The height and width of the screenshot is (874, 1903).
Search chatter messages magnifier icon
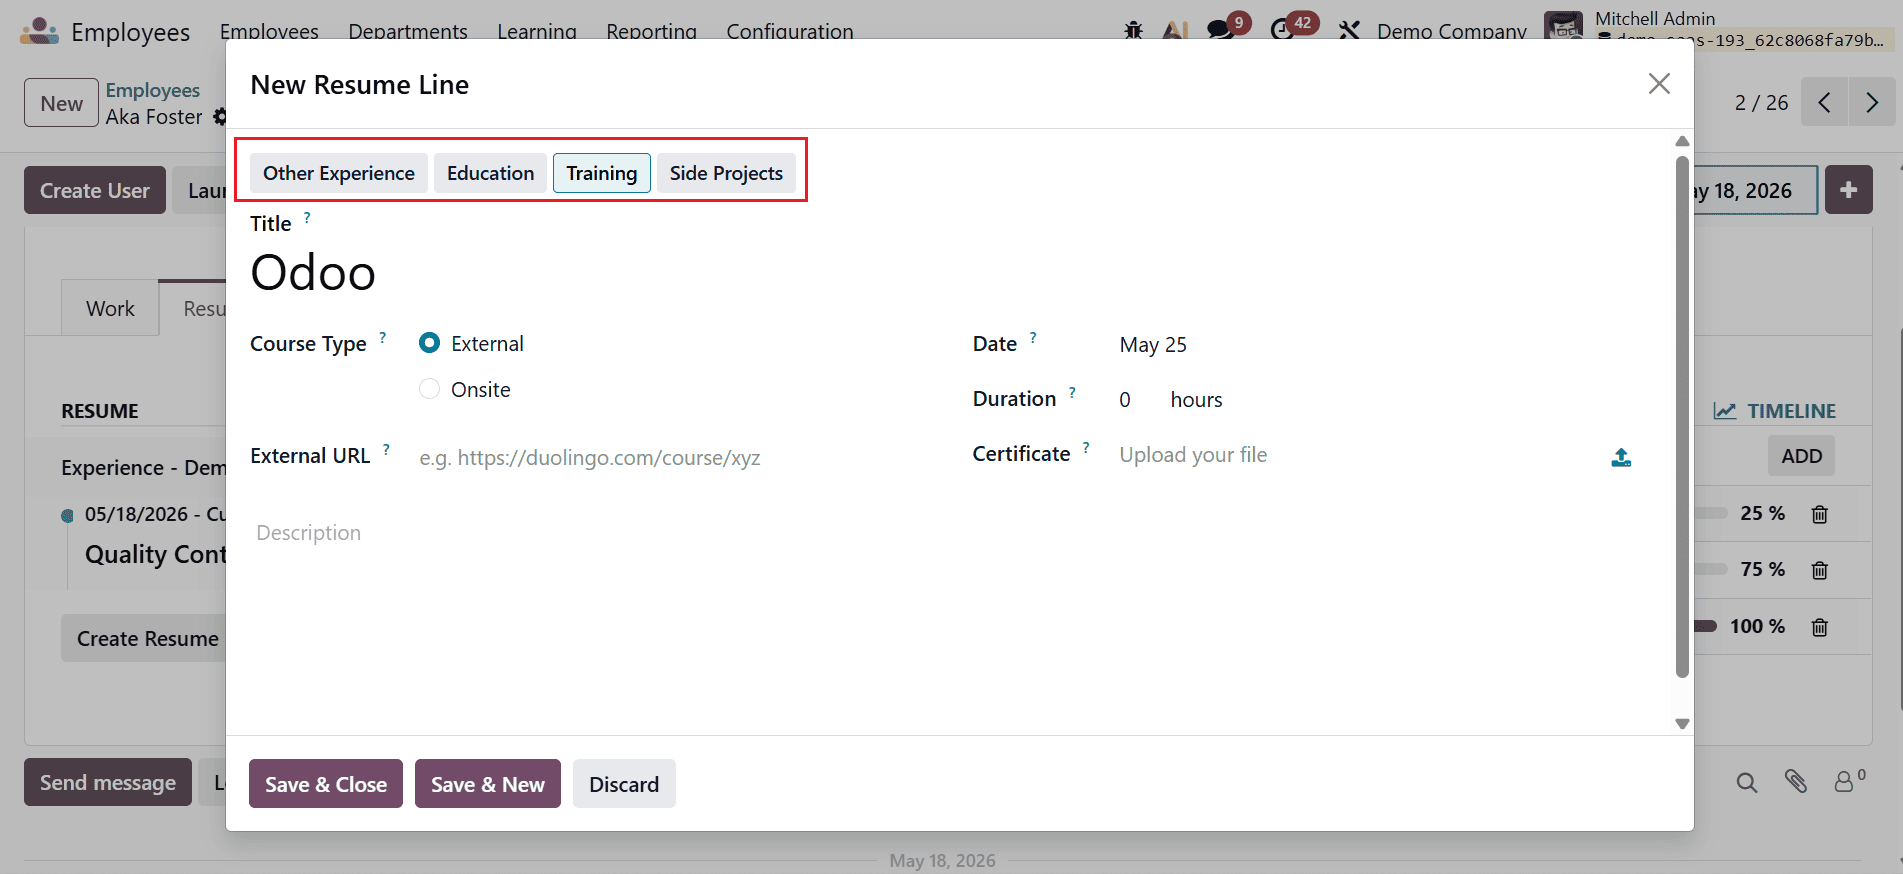pos(1746,782)
